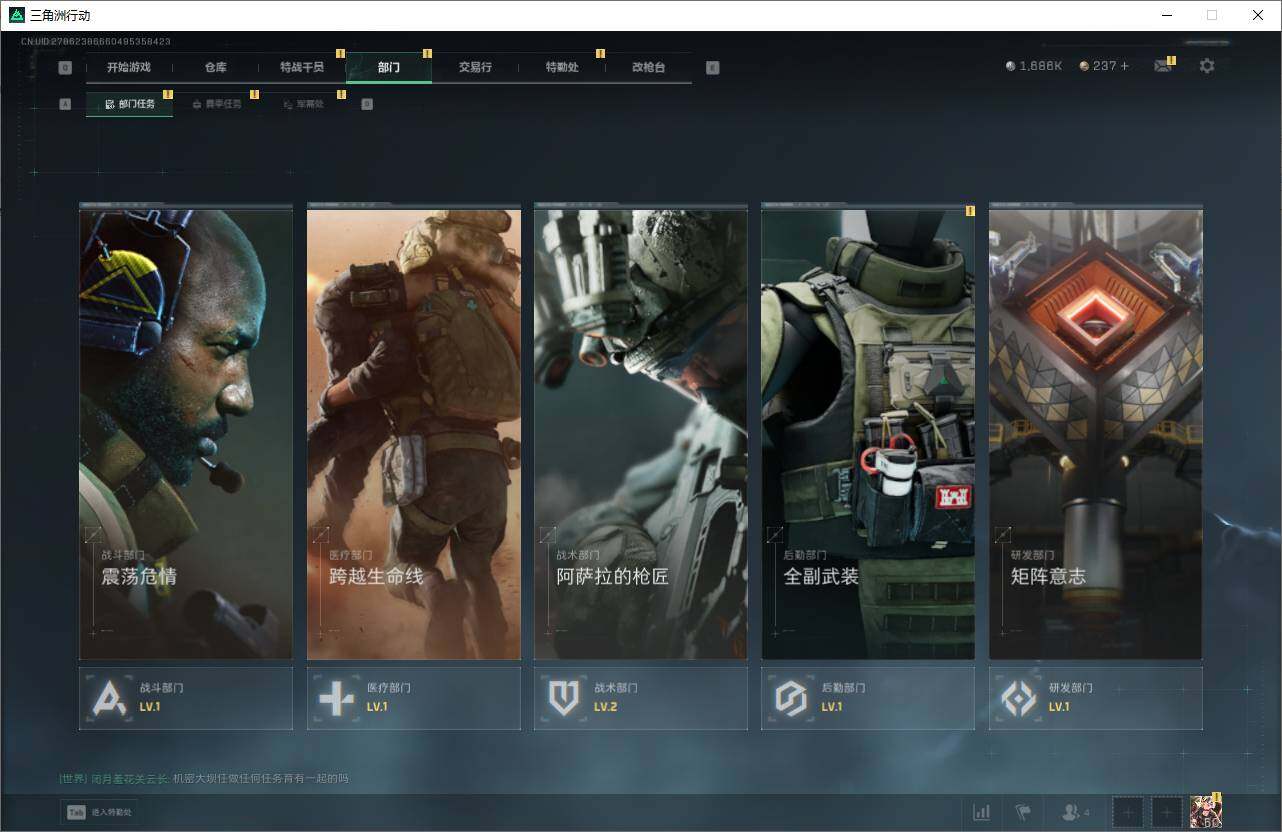This screenshot has height=832, width=1282.
Task: Switch to the 仓库 tab
Action: 215,67
